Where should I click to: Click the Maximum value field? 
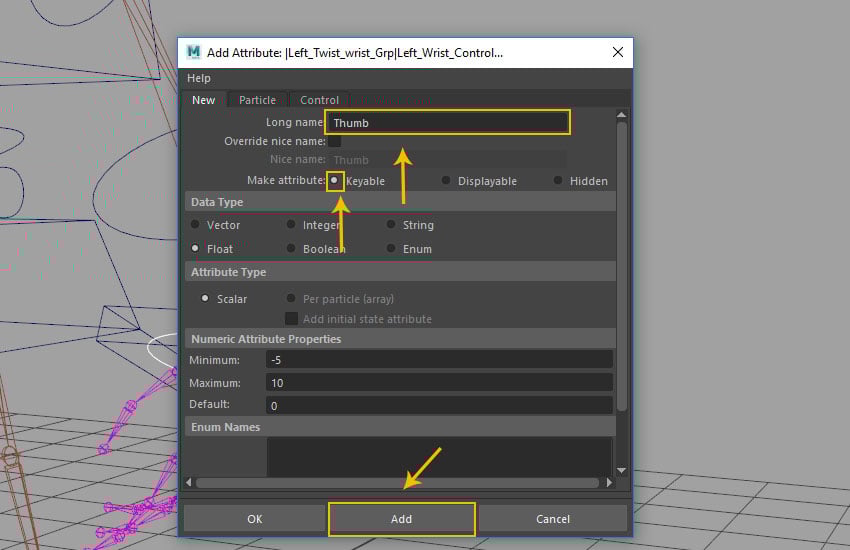tap(440, 383)
